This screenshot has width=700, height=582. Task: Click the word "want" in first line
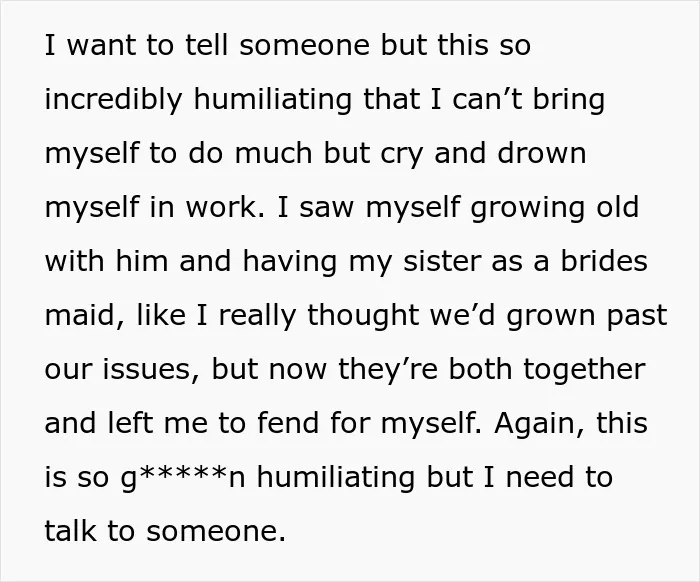[x=101, y=46]
